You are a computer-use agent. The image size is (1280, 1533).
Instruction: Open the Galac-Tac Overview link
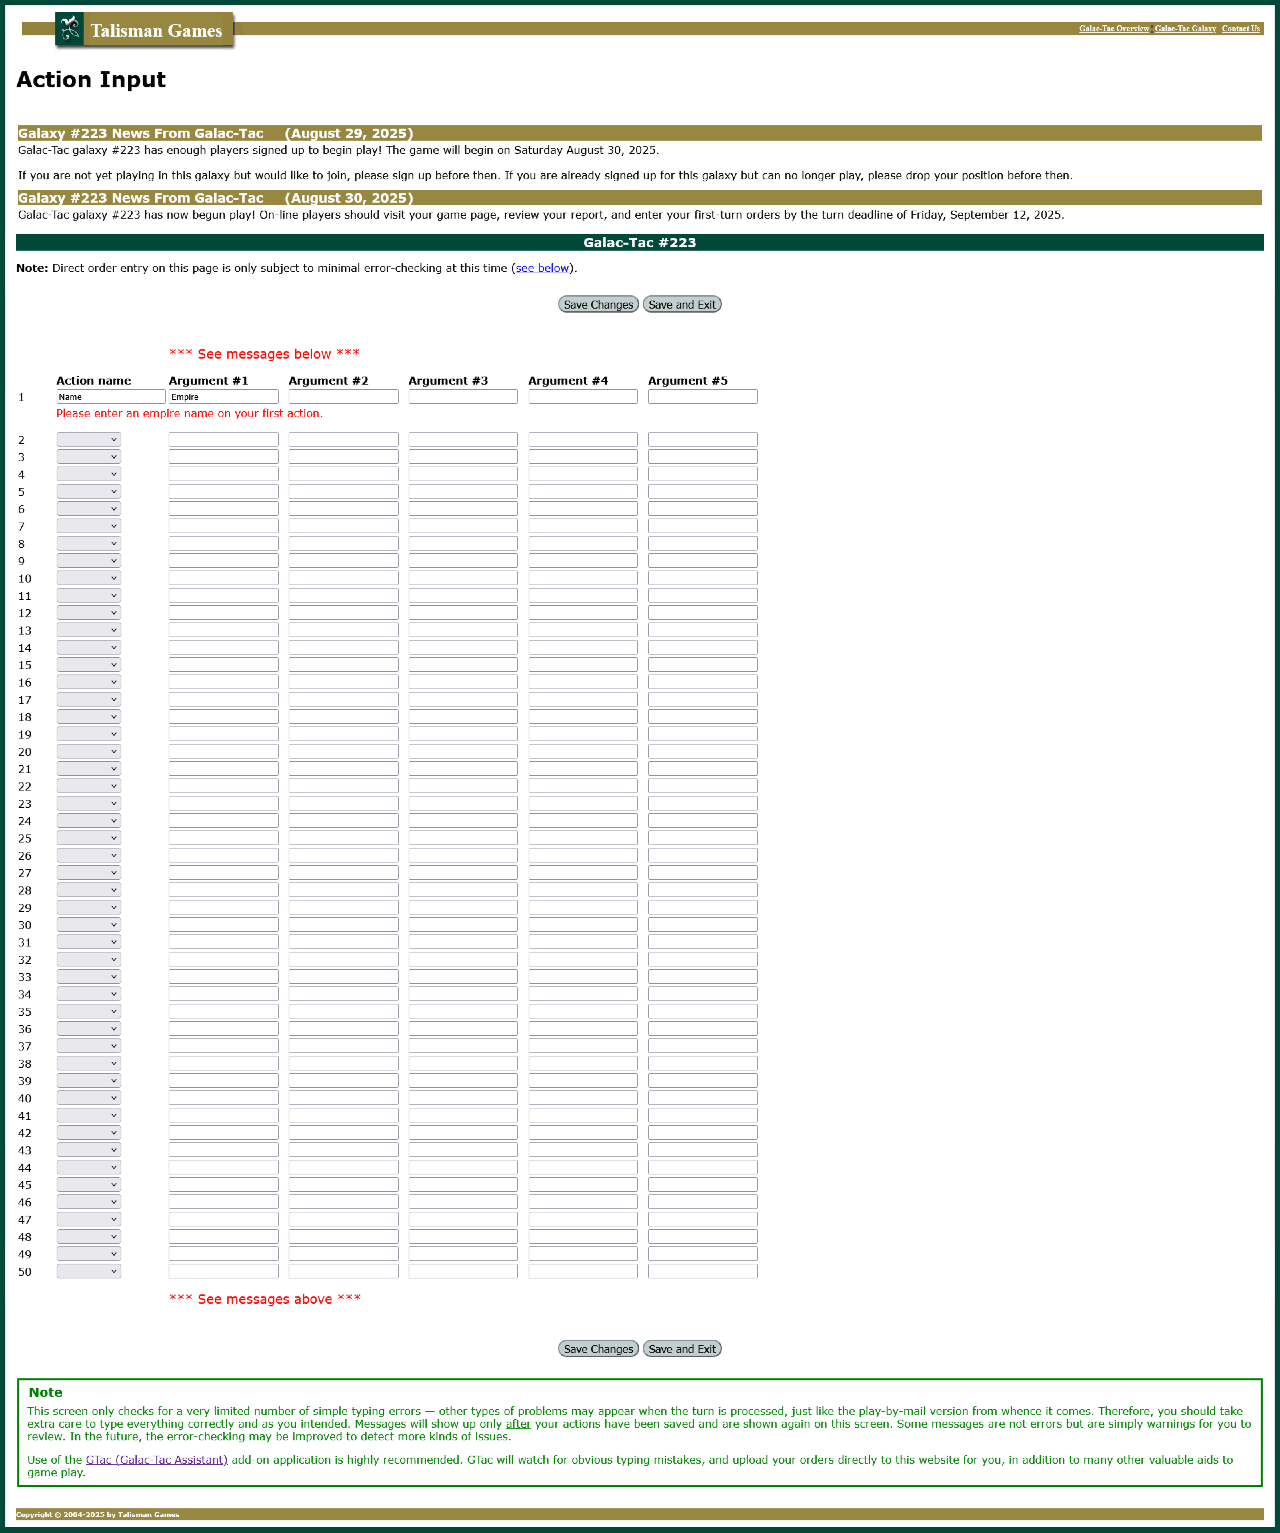(x=1113, y=29)
